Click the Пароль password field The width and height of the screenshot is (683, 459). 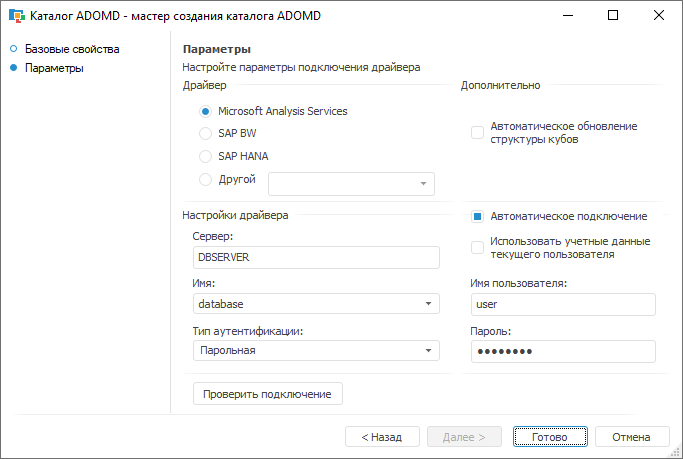[x=562, y=351]
